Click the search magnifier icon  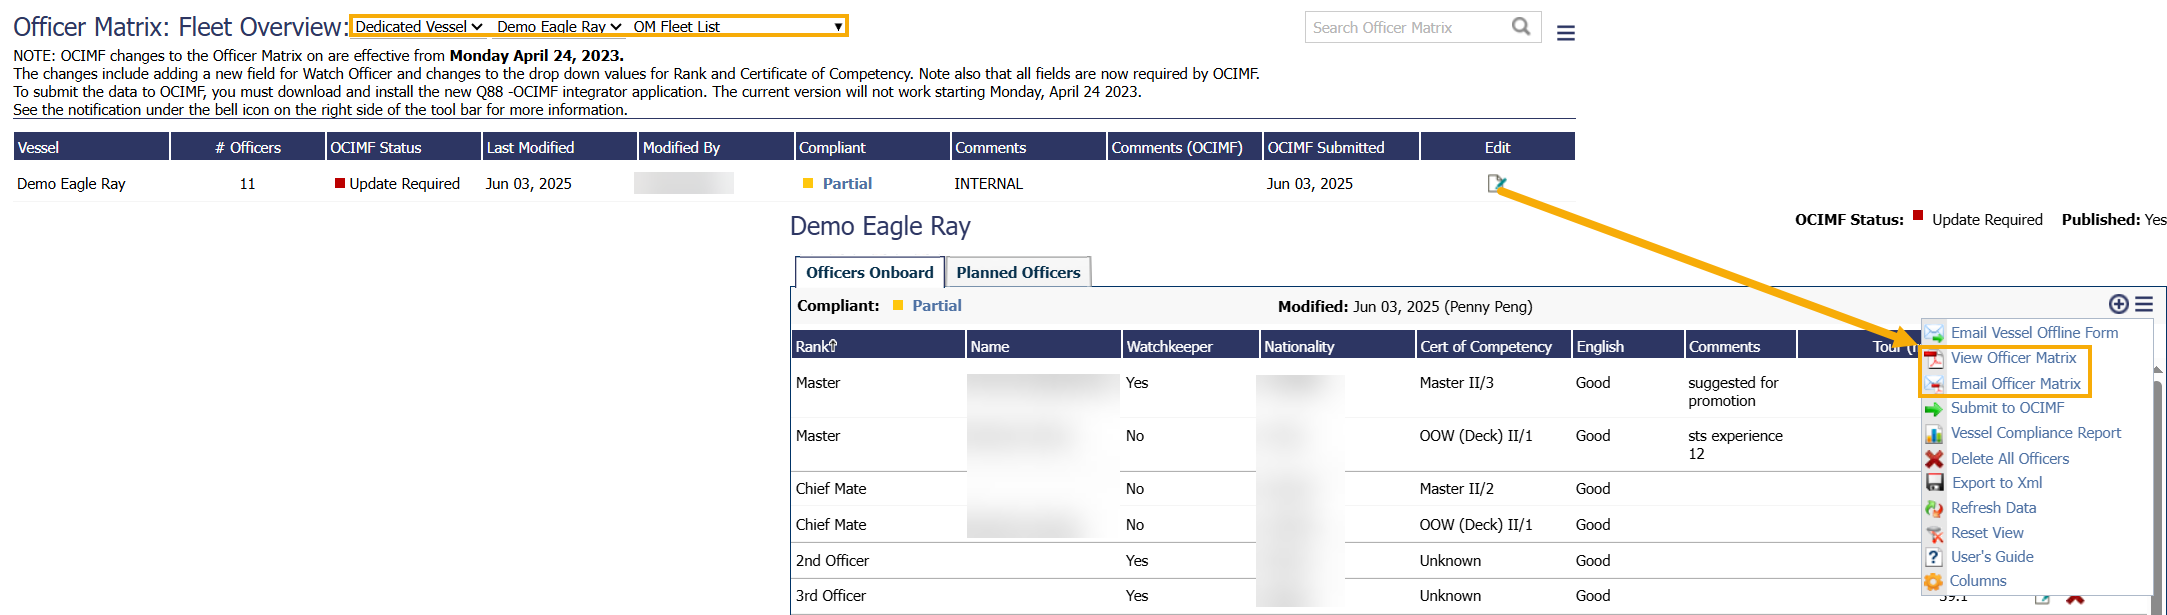1521,27
